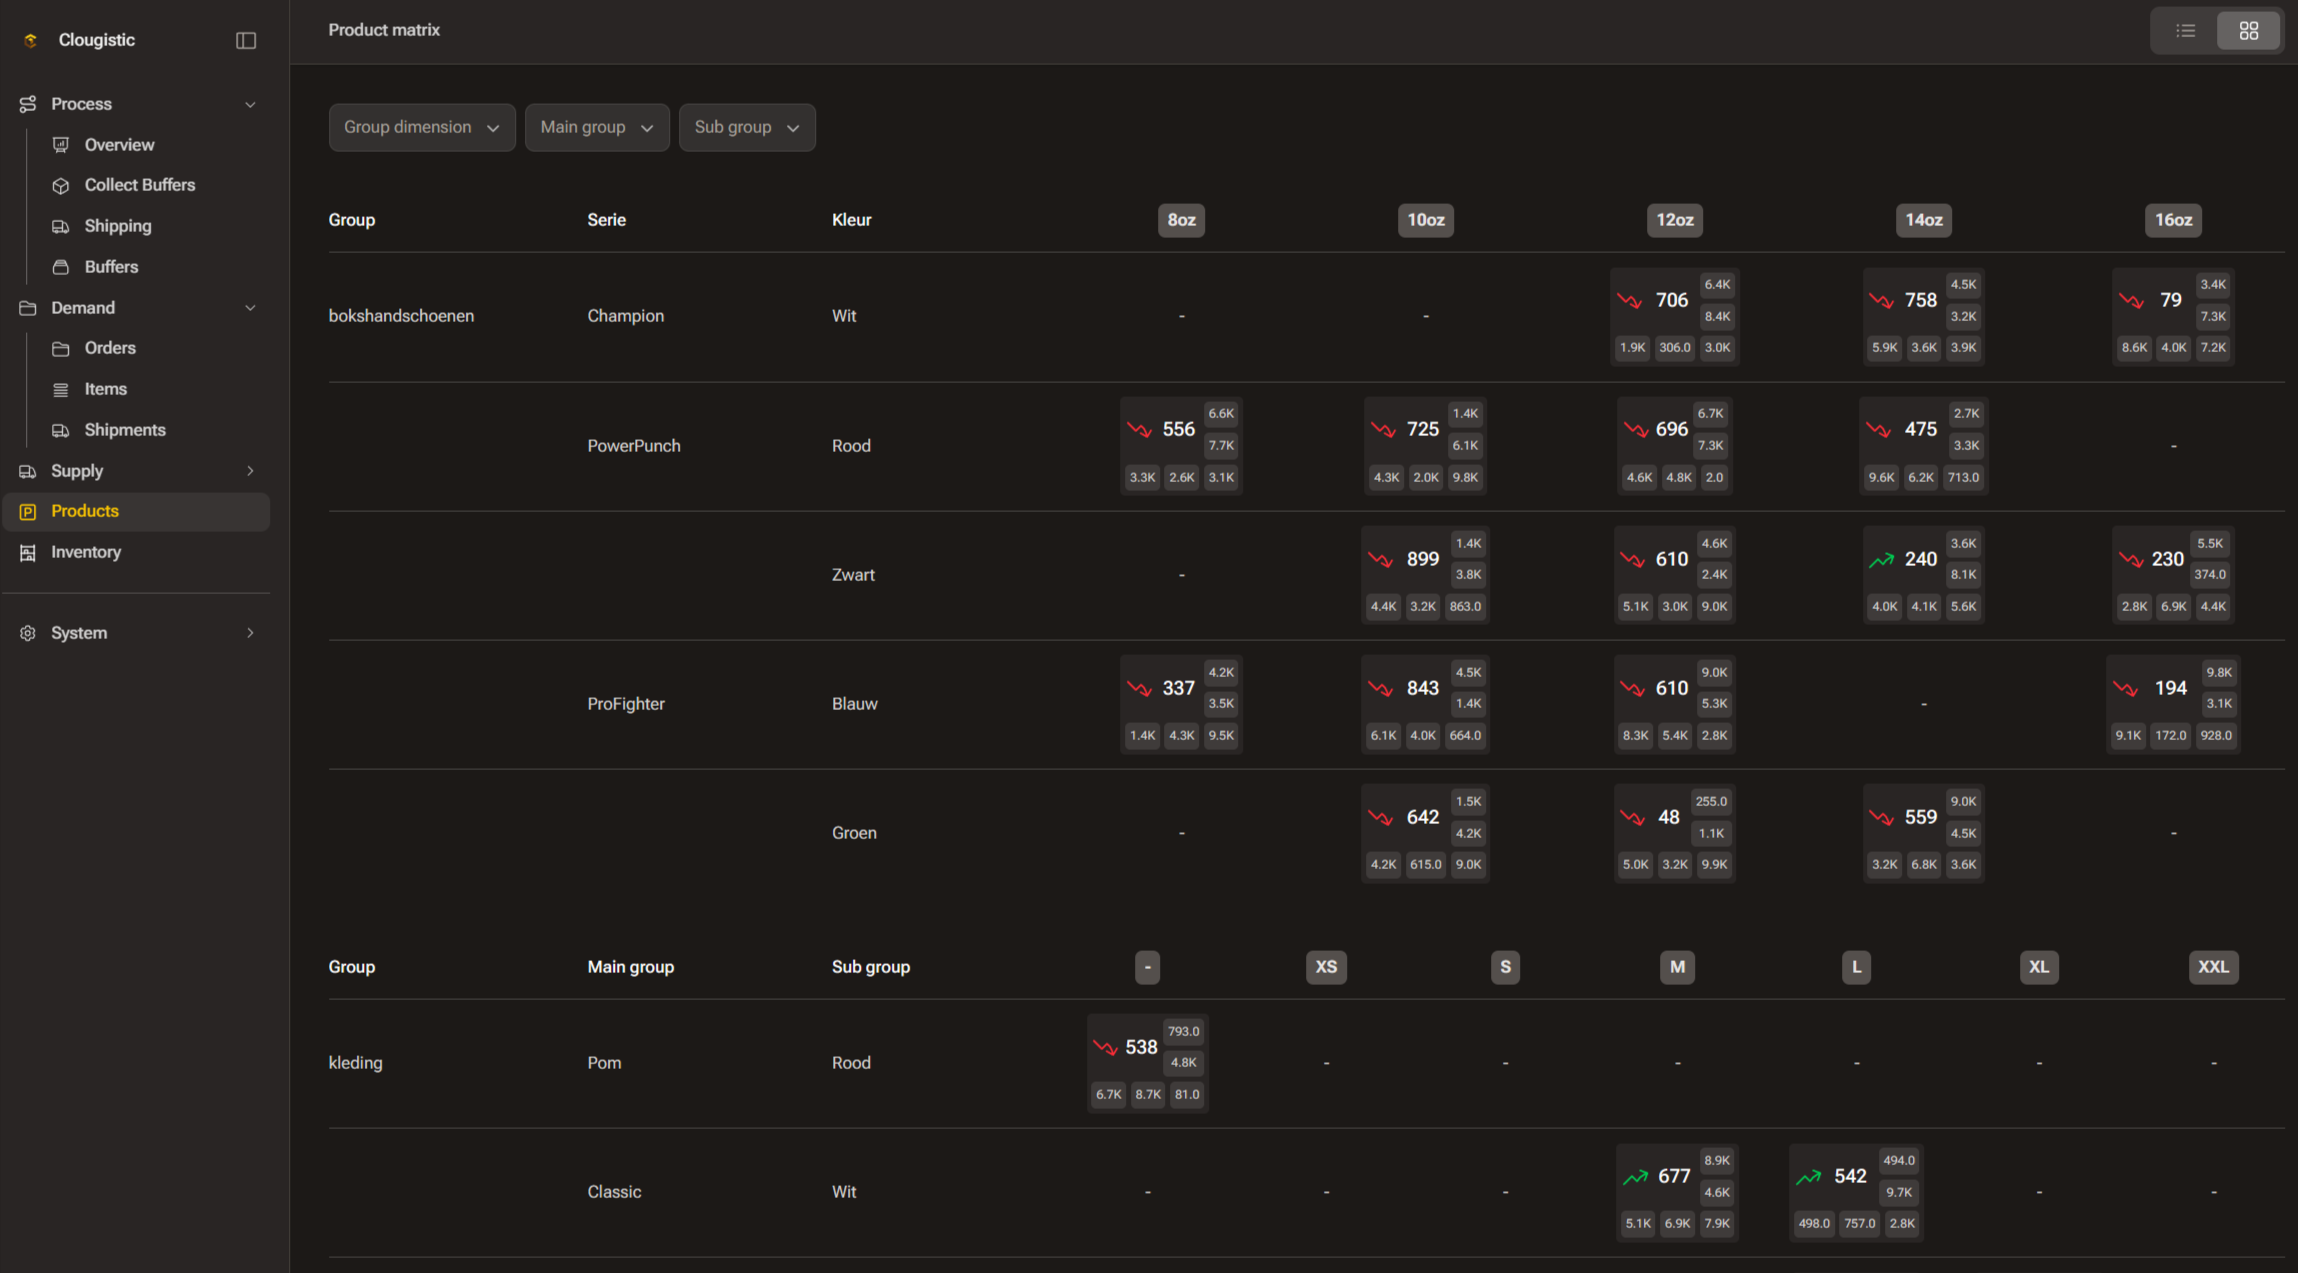2298x1273 pixels.
Task: Click the System gear icon
Action: click(28, 633)
